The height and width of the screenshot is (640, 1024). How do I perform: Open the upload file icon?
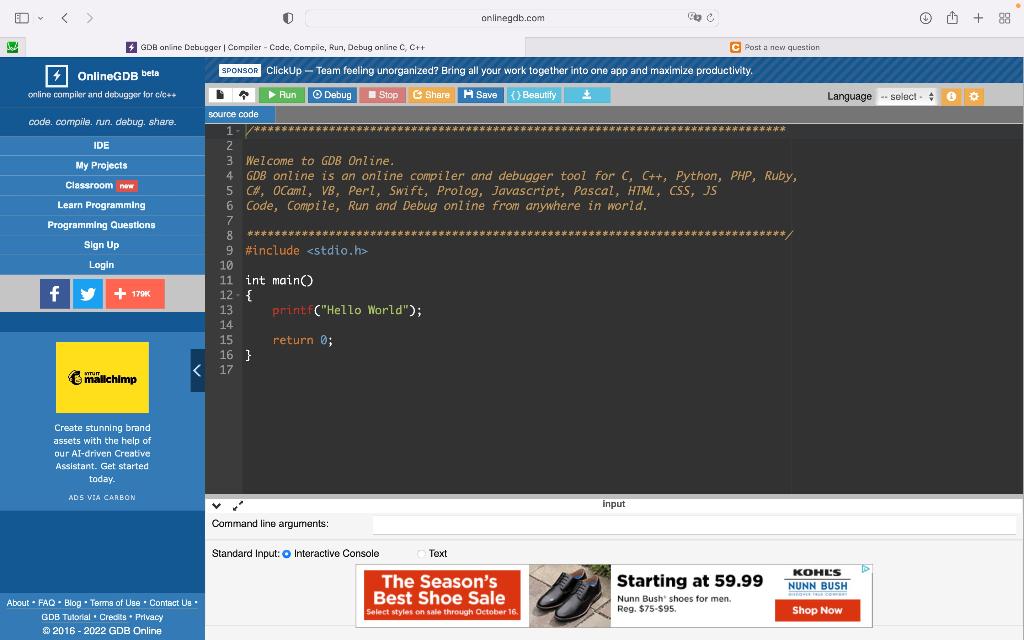(246, 94)
